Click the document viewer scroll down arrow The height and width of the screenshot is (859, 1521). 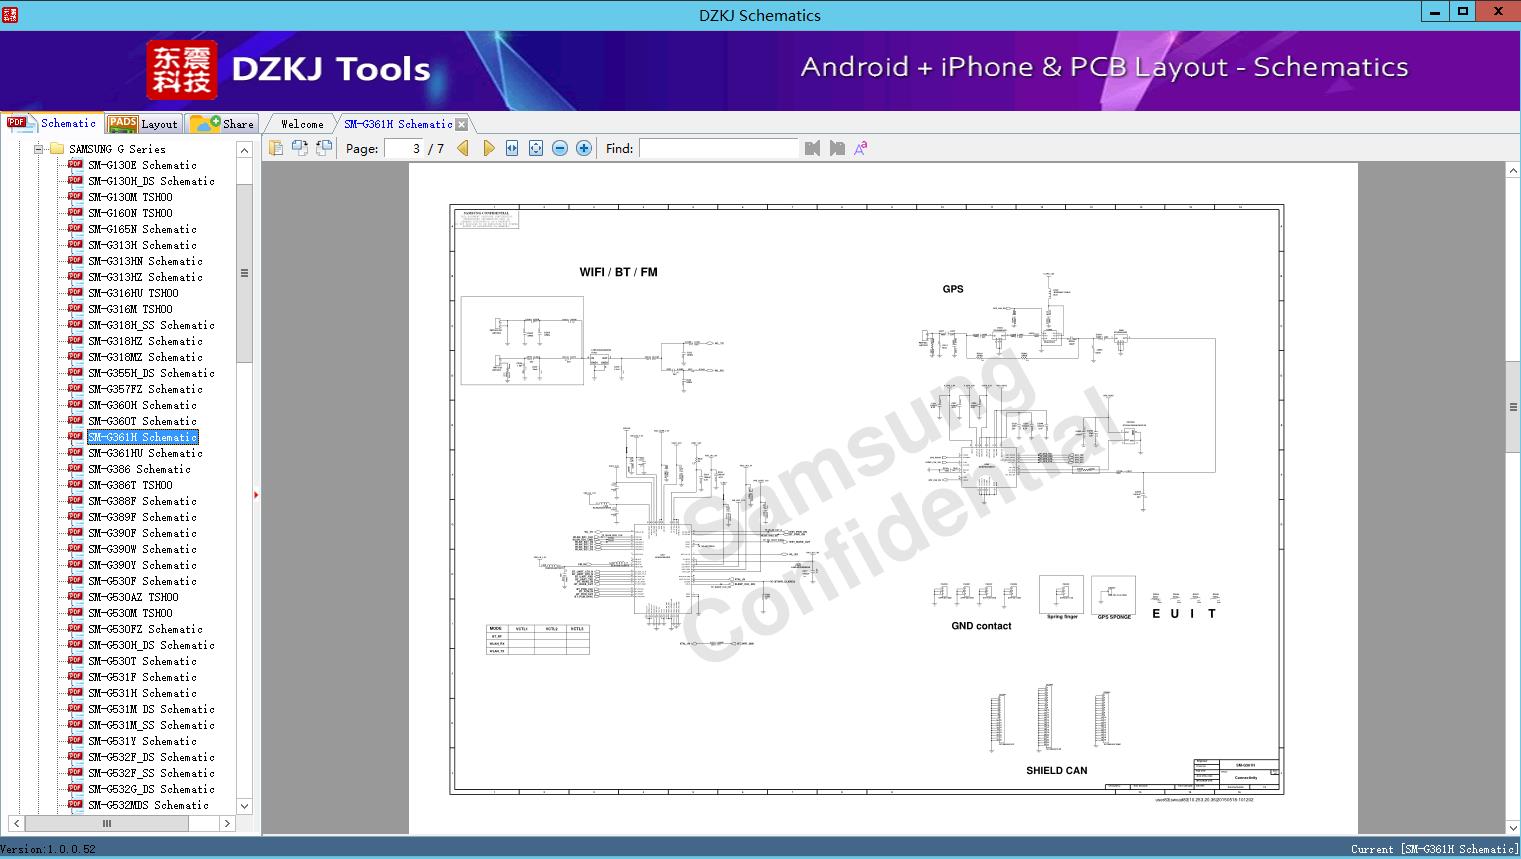pyautogui.click(x=1513, y=827)
